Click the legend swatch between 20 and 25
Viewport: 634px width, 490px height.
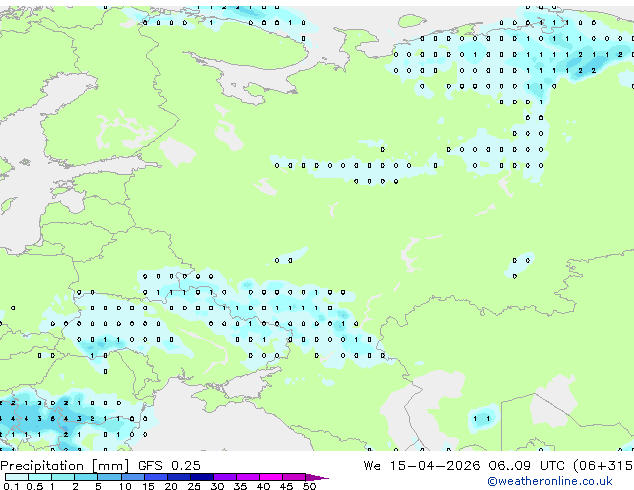[x=178, y=477]
